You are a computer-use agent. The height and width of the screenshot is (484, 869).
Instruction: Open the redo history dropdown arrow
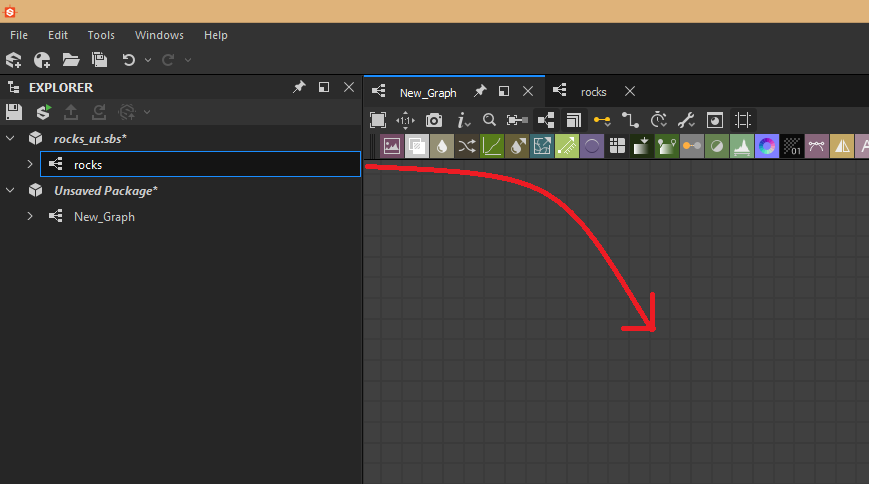coord(188,60)
